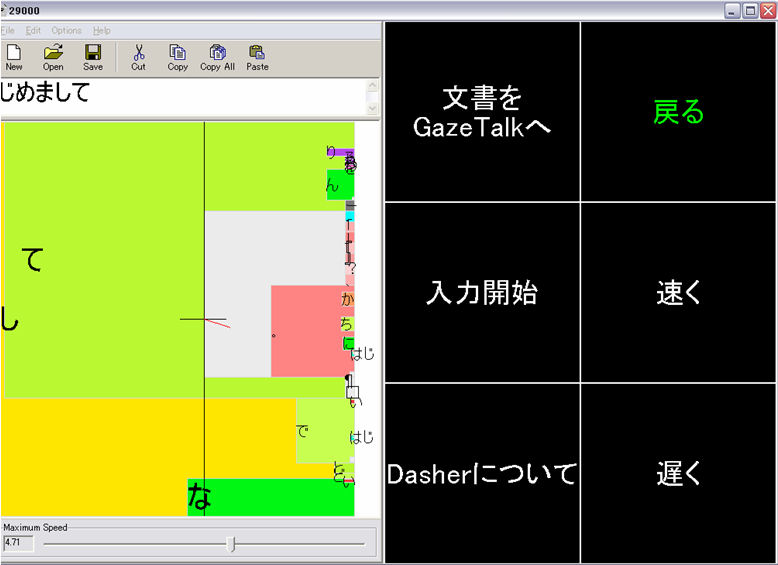778x565 pixels.
Task: Open the Edit menu
Action: [34, 31]
